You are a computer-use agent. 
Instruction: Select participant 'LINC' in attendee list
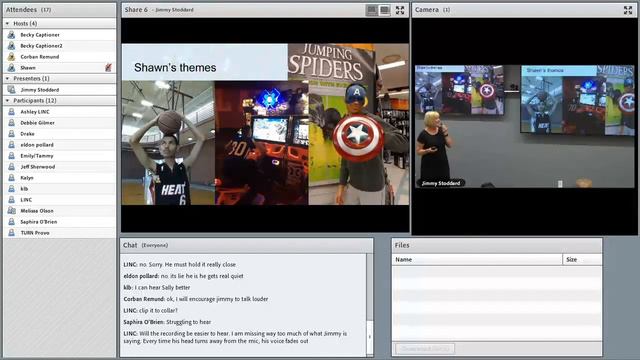pyautogui.click(x=60, y=200)
